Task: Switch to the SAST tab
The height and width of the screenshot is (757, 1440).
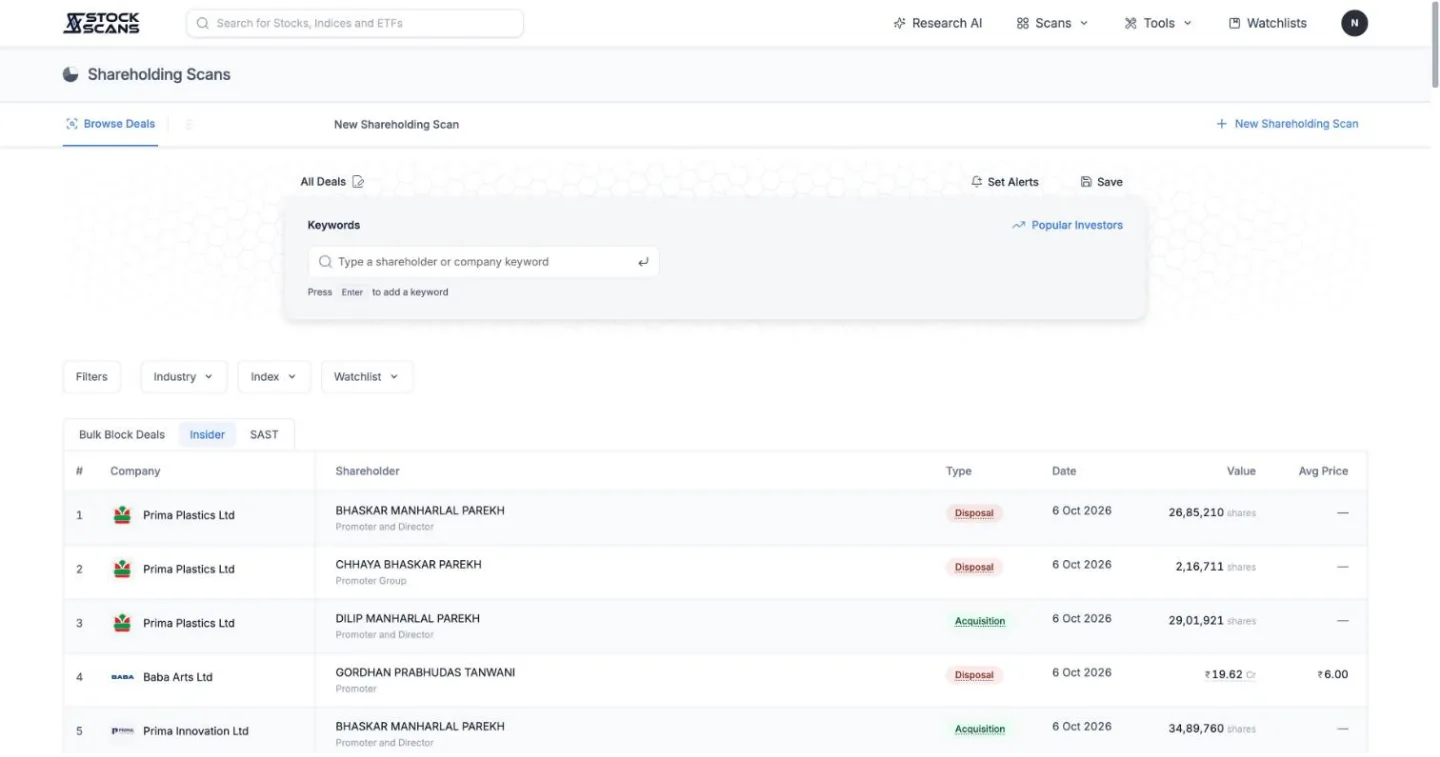Action: click(x=264, y=435)
